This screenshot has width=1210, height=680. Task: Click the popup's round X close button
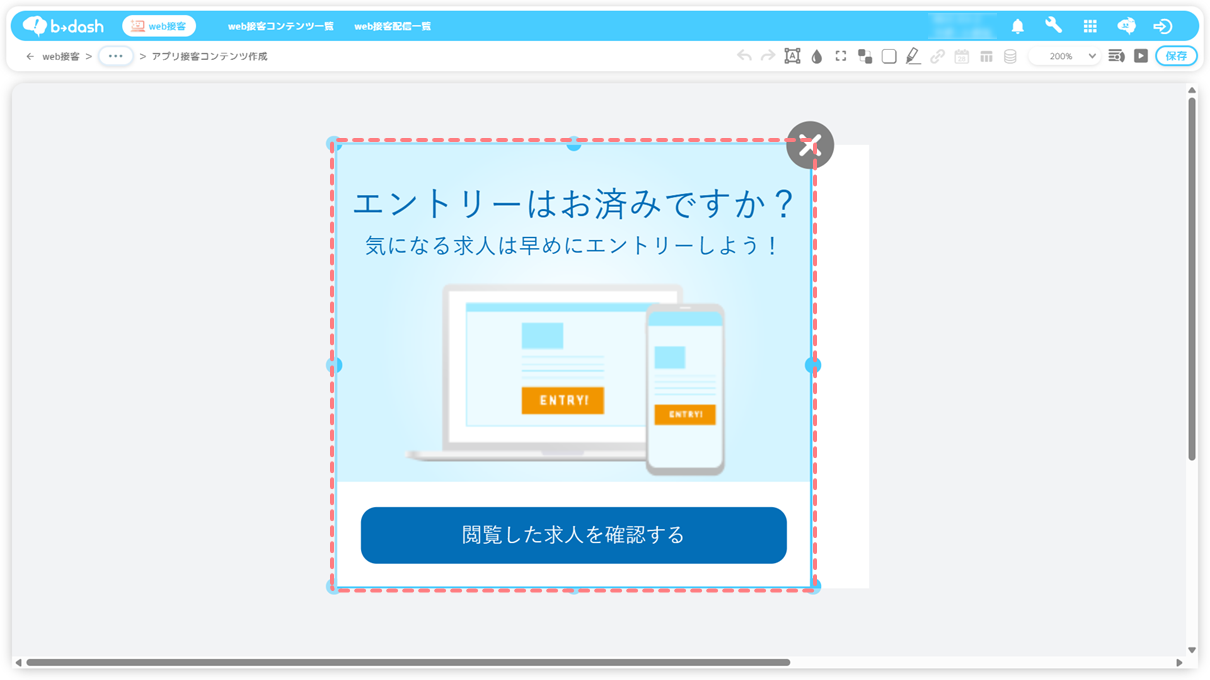pos(810,146)
